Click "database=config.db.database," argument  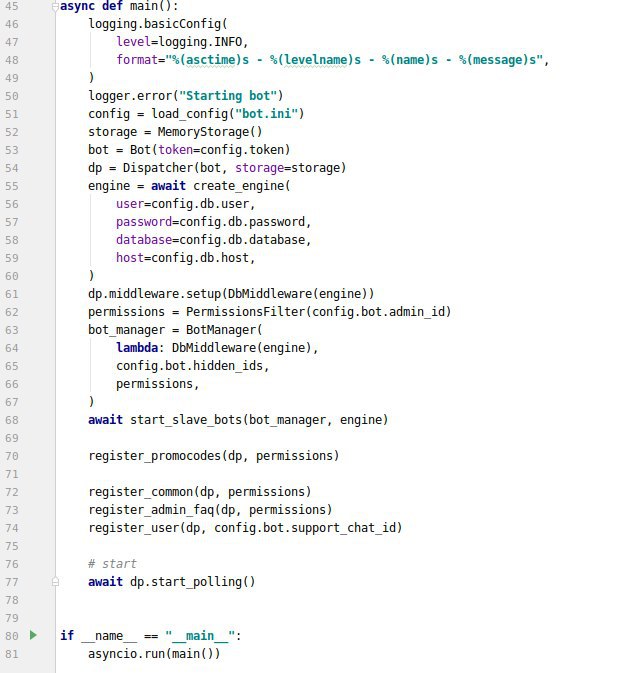pyautogui.click(x=213, y=240)
